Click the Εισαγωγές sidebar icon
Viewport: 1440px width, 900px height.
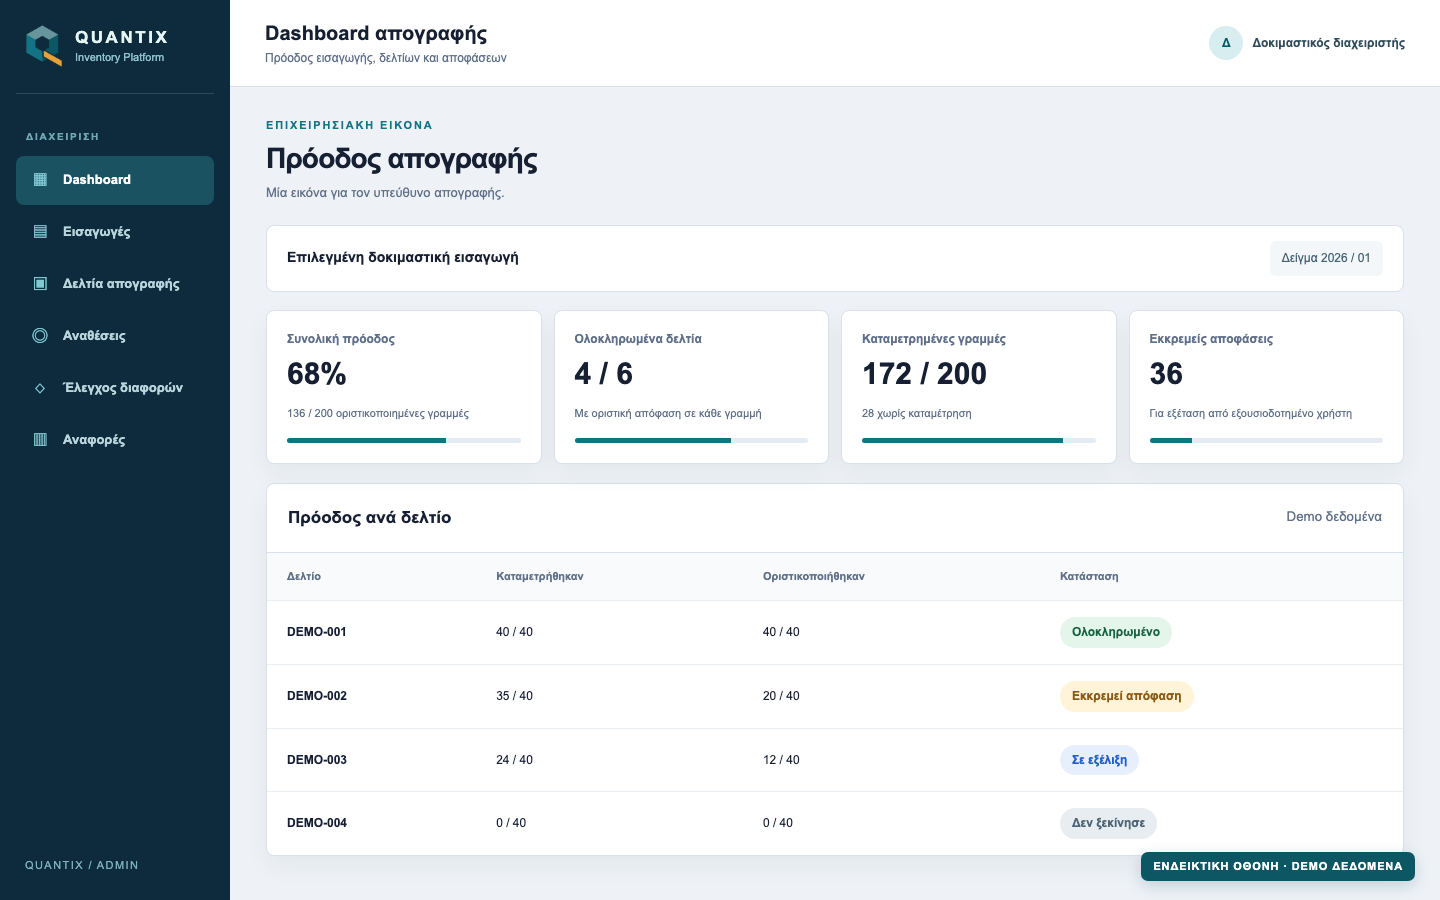pyautogui.click(x=40, y=232)
